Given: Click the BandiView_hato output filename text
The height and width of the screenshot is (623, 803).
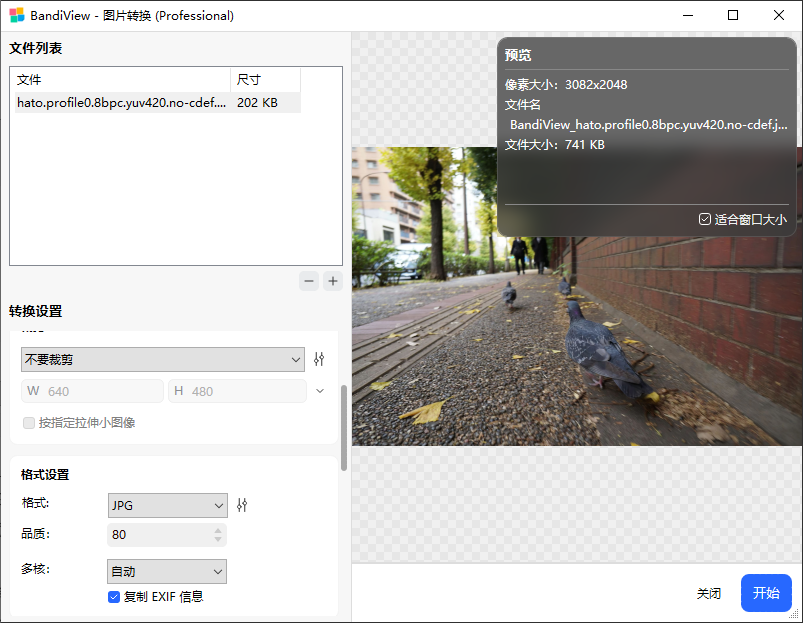Looking at the screenshot, I should (x=648, y=125).
